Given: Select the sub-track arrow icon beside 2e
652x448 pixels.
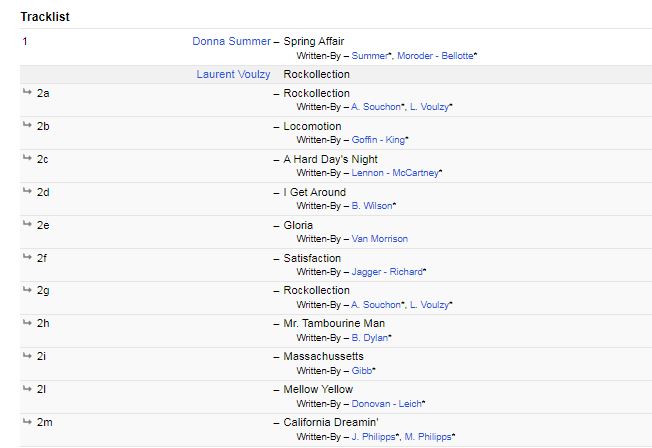Looking at the screenshot, I should click(27, 225).
